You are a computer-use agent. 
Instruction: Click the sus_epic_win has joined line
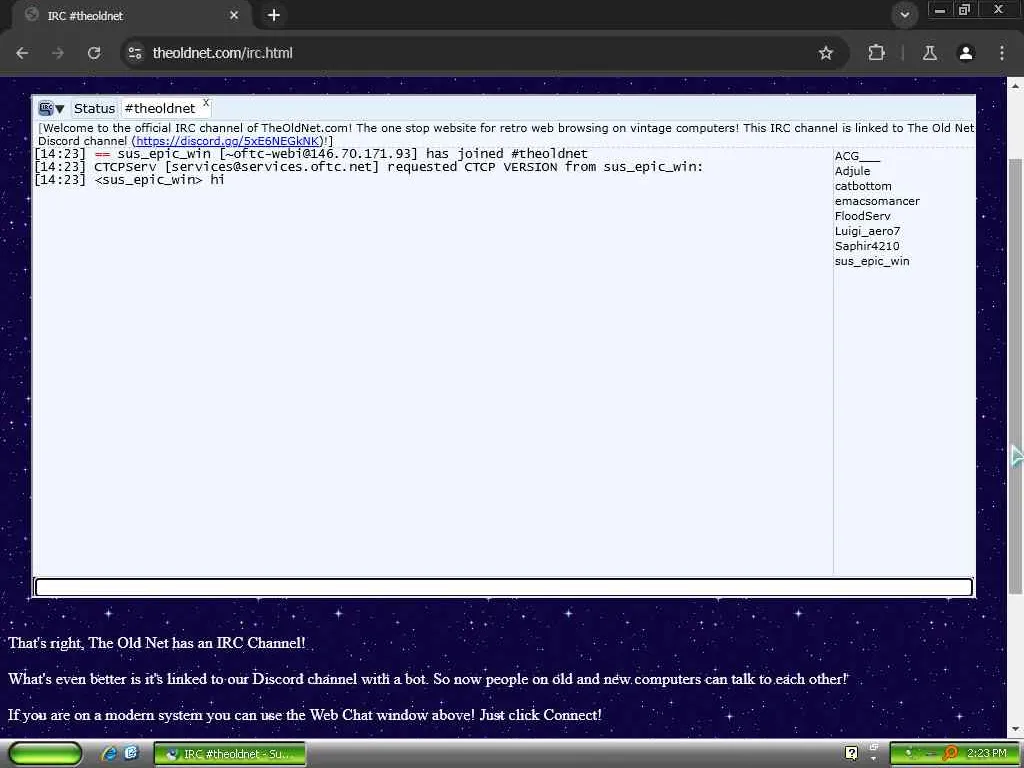click(311, 154)
